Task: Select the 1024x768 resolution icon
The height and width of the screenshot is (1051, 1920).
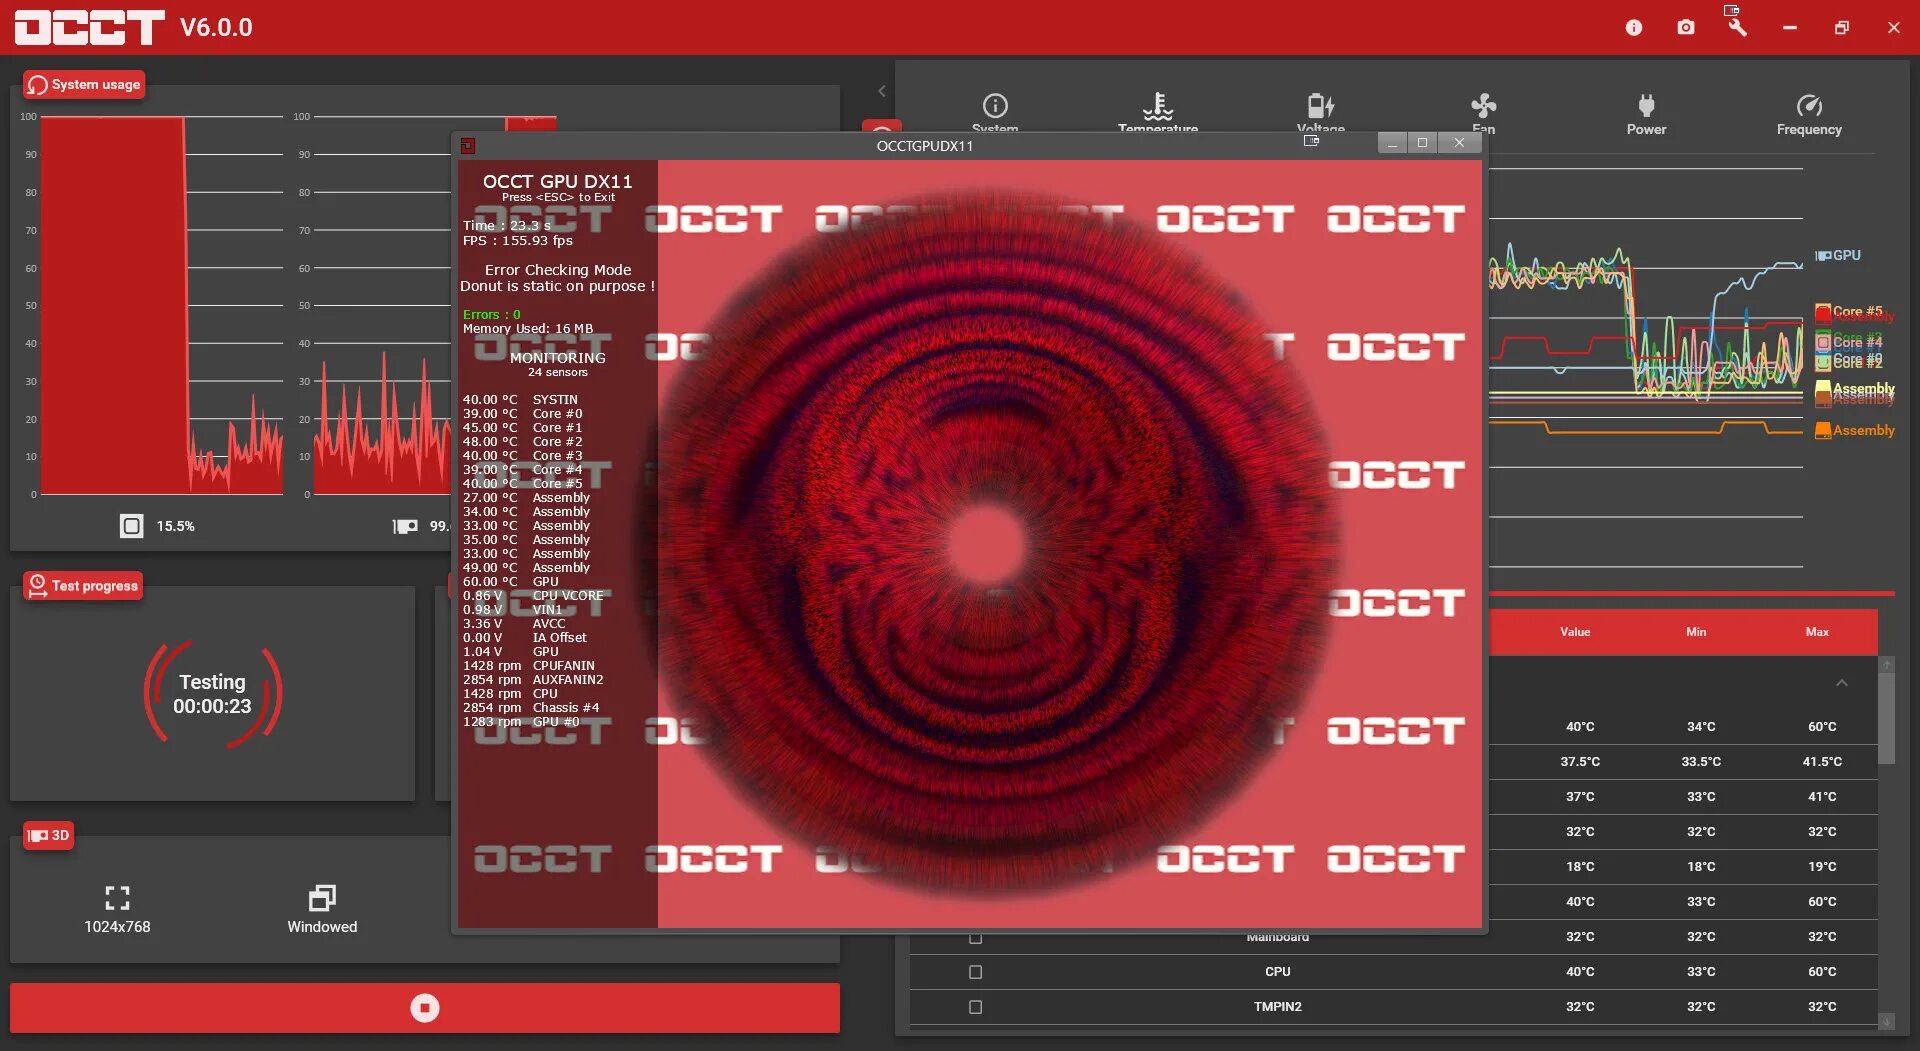Action: tap(117, 897)
